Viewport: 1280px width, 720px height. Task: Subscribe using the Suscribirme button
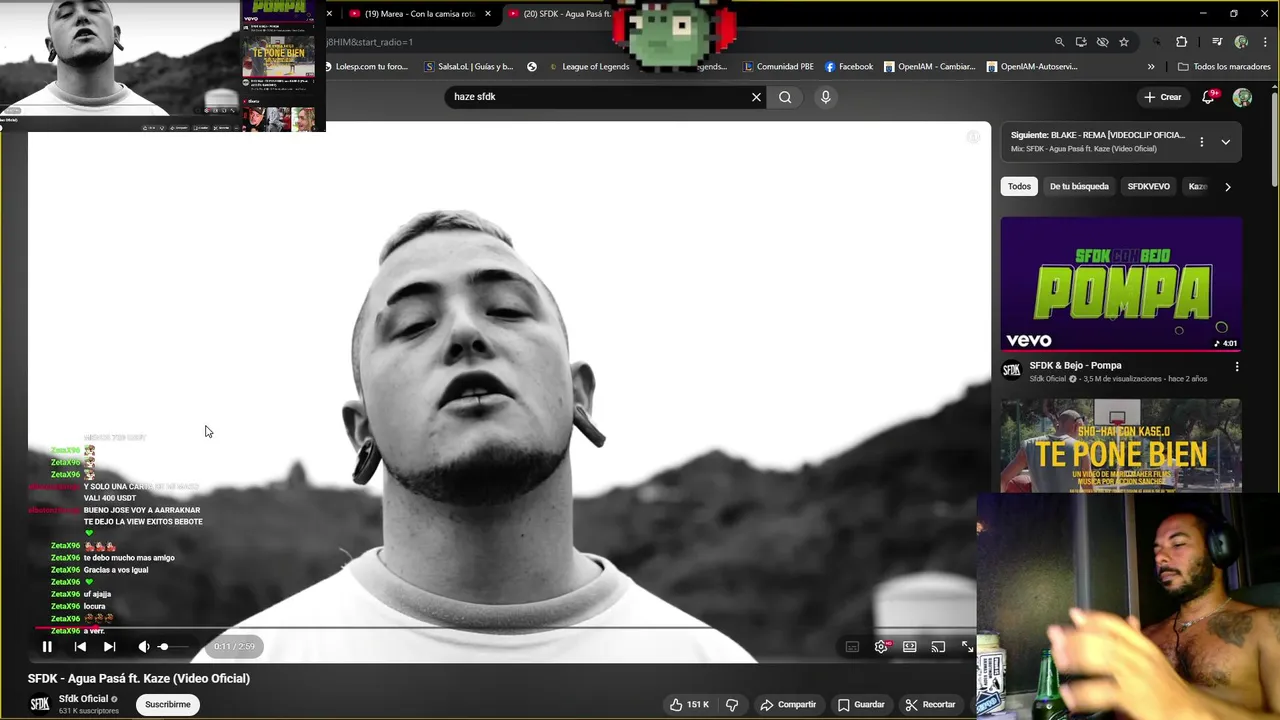pos(168,705)
